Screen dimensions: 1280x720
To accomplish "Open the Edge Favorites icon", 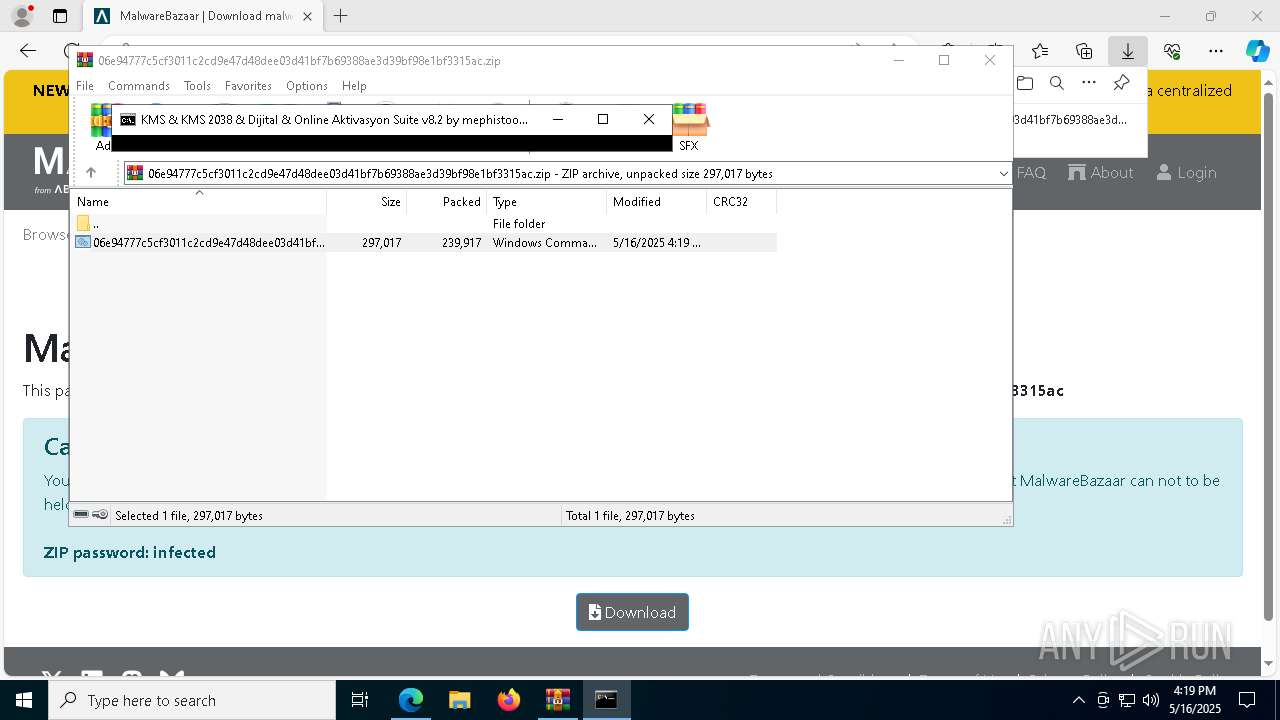I will pyautogui.click(x=1040, y=51).
